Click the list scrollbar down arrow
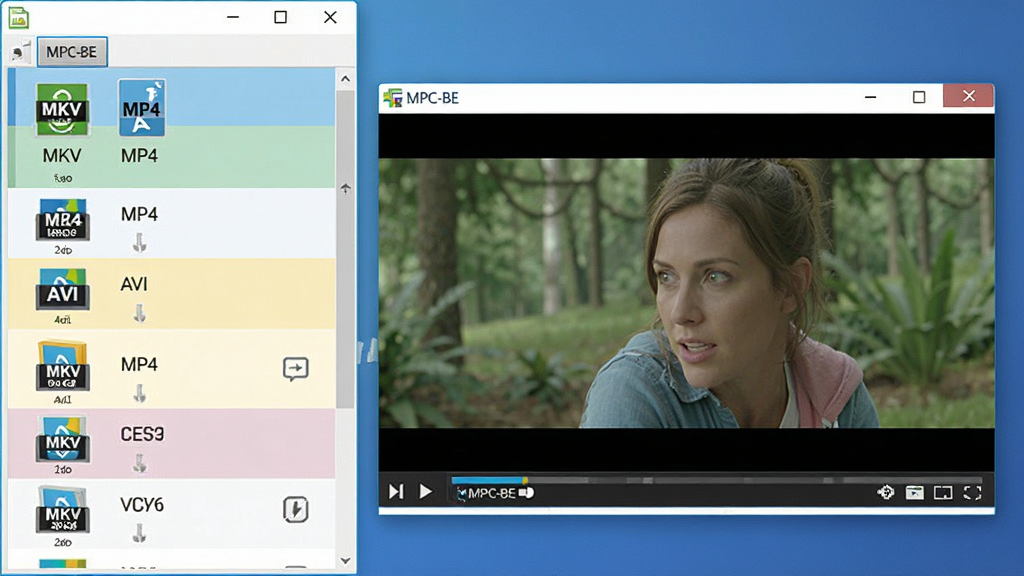The image size is (1024, 576). coord(345,560)
